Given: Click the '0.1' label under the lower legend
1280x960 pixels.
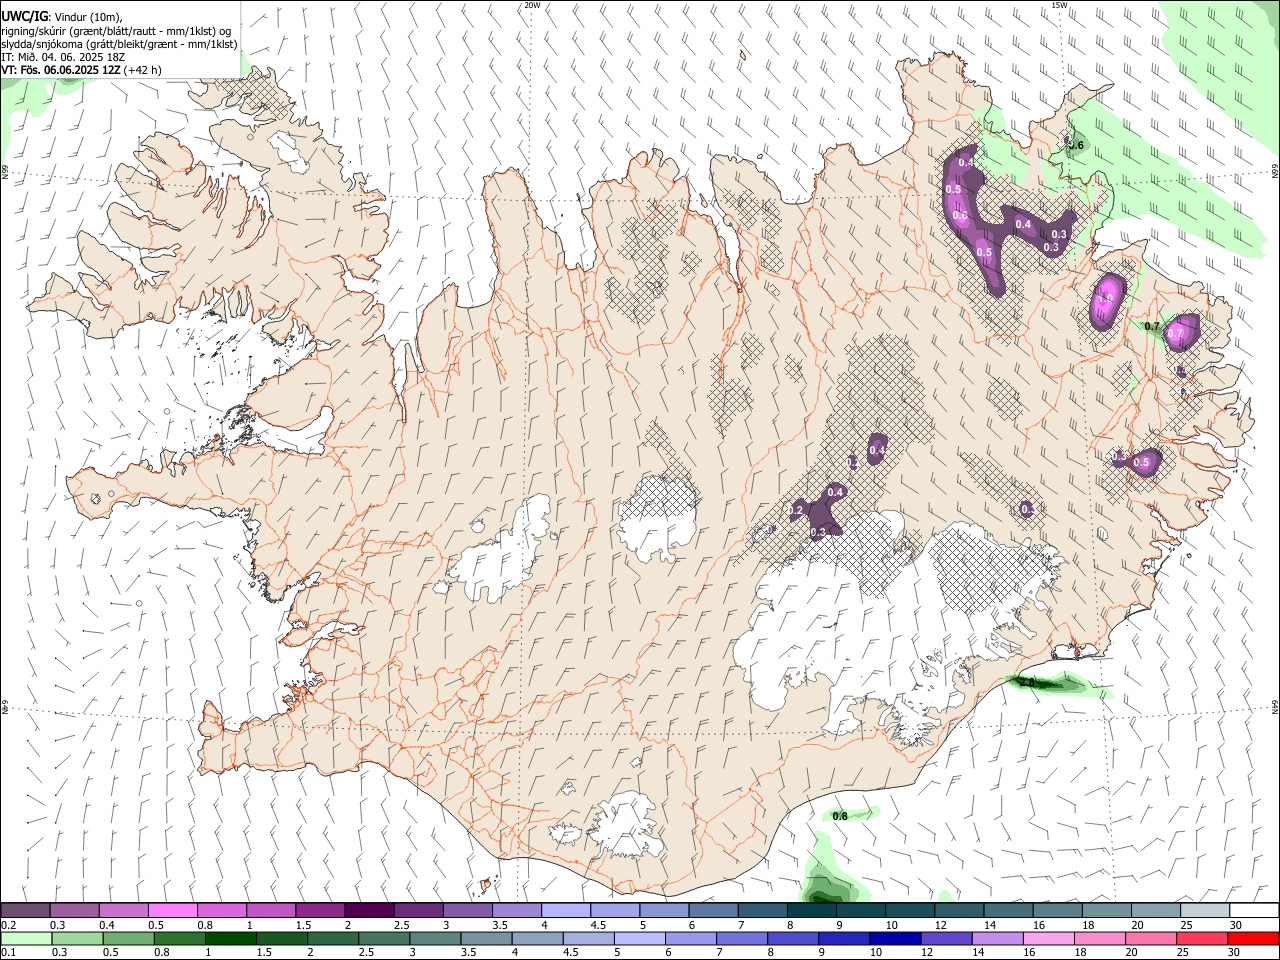Looking at the screenshot, I should coord(9,953).
